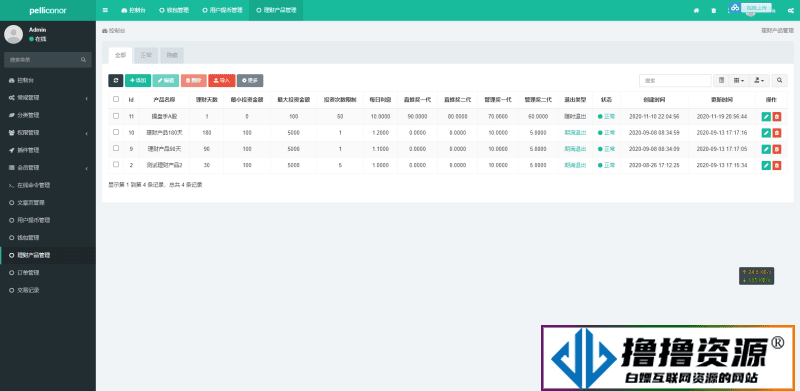Screen dimensions: 800x391
Task: Click the red 导入 button
Action: click(221, 80)
